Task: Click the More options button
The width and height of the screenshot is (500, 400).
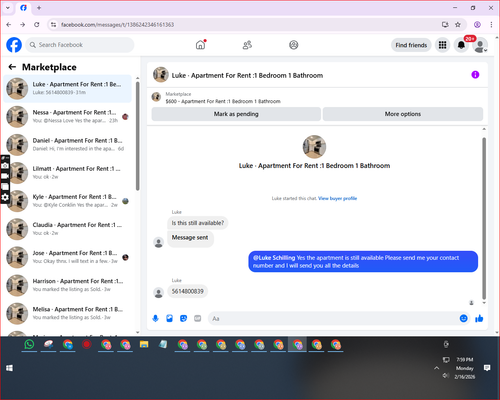Action: click(403, 114)
